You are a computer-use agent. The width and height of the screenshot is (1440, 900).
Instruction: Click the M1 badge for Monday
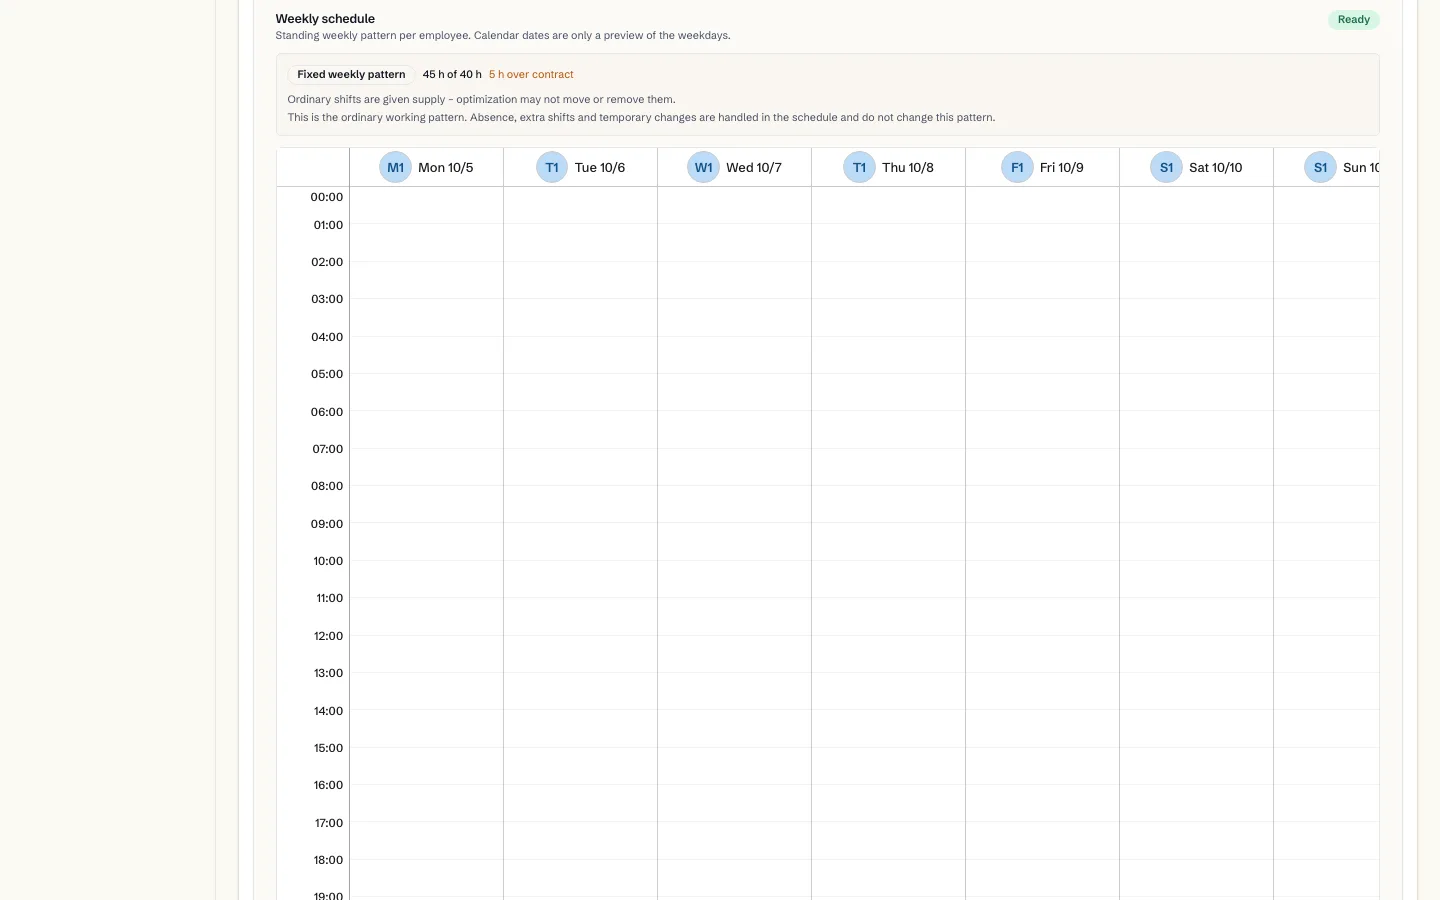(x=395, y=167)
